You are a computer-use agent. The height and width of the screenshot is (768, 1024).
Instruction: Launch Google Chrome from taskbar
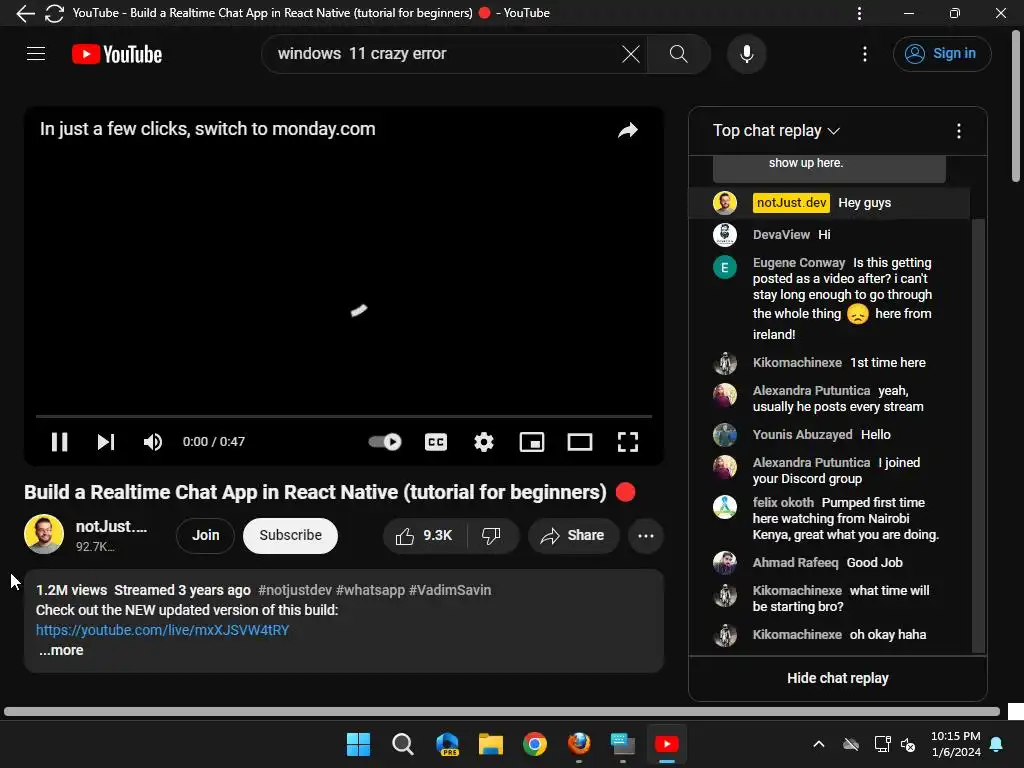[x=535, y=744]
